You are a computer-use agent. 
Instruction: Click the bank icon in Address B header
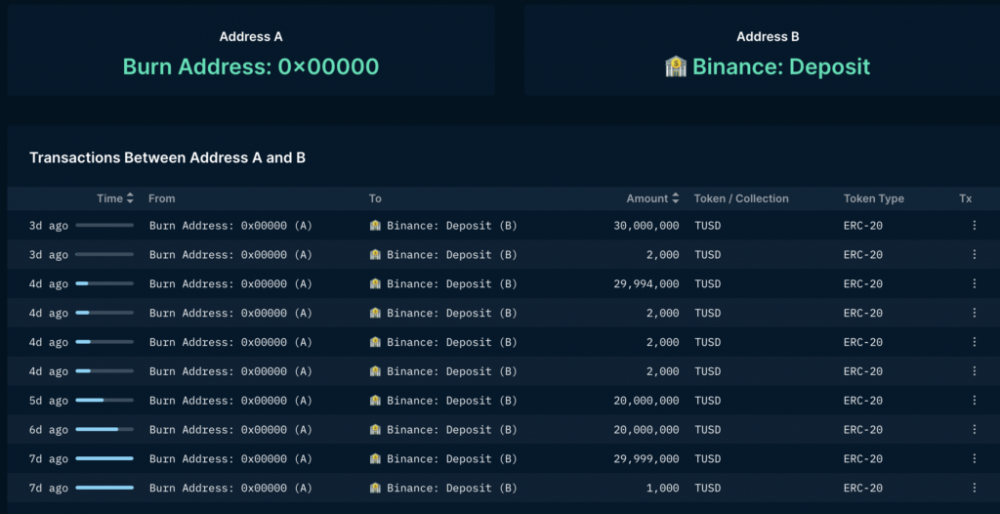pos(676,66)
